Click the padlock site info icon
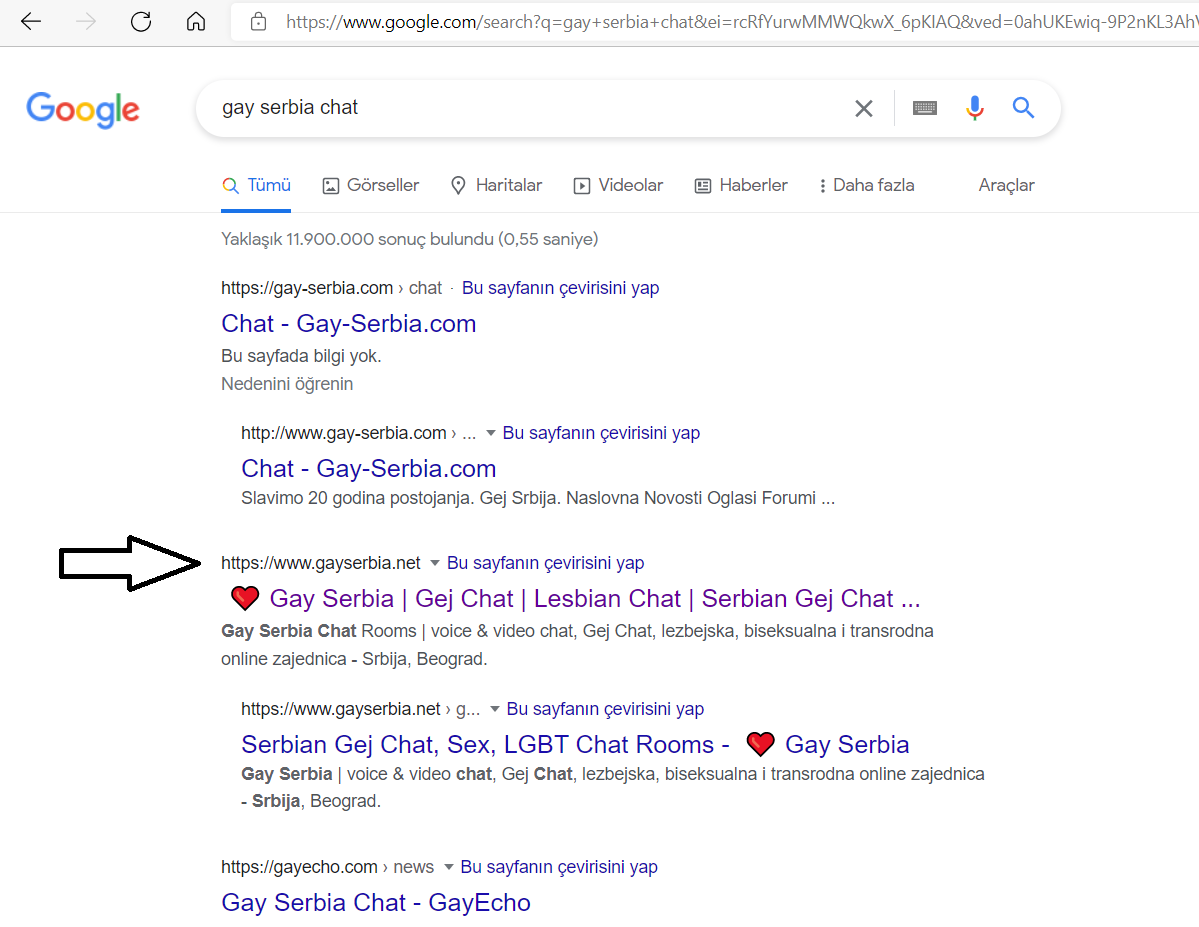 [258, 21]
